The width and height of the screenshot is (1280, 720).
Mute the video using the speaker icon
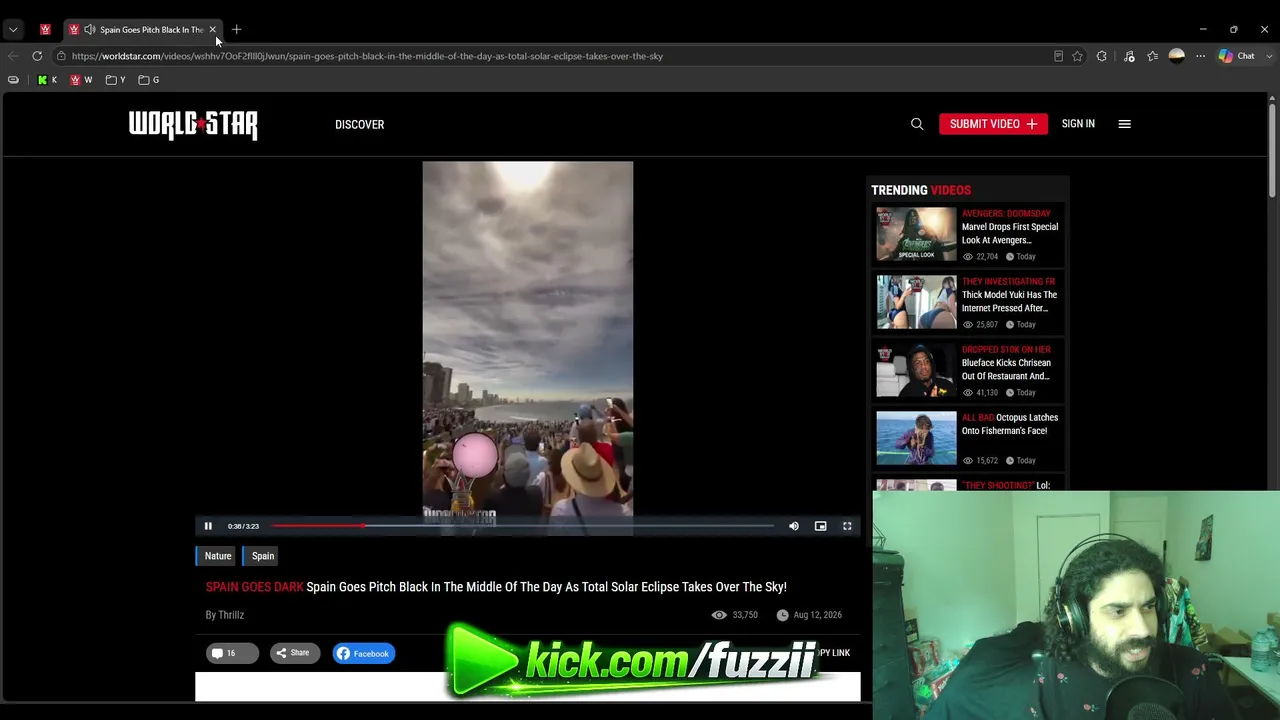[794, 526]
